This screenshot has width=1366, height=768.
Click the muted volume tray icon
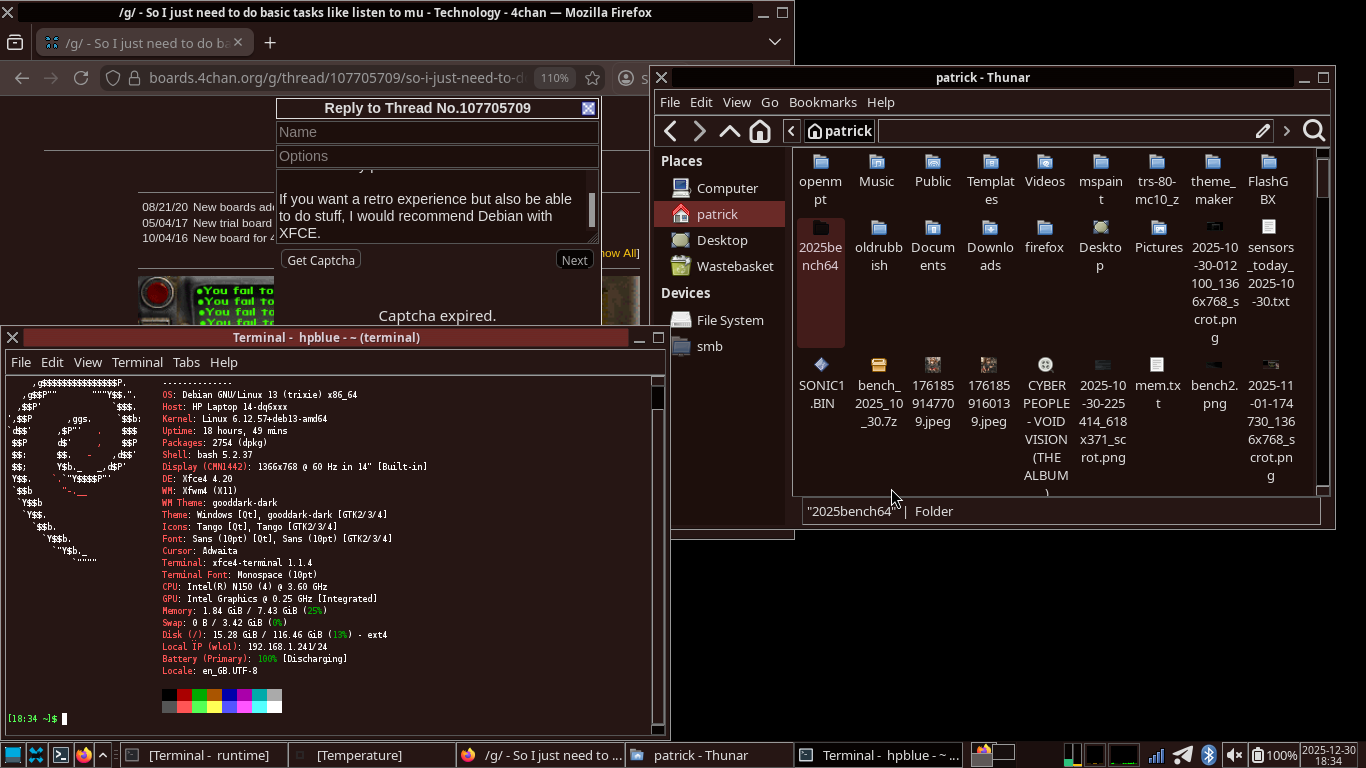(1234, 755)
